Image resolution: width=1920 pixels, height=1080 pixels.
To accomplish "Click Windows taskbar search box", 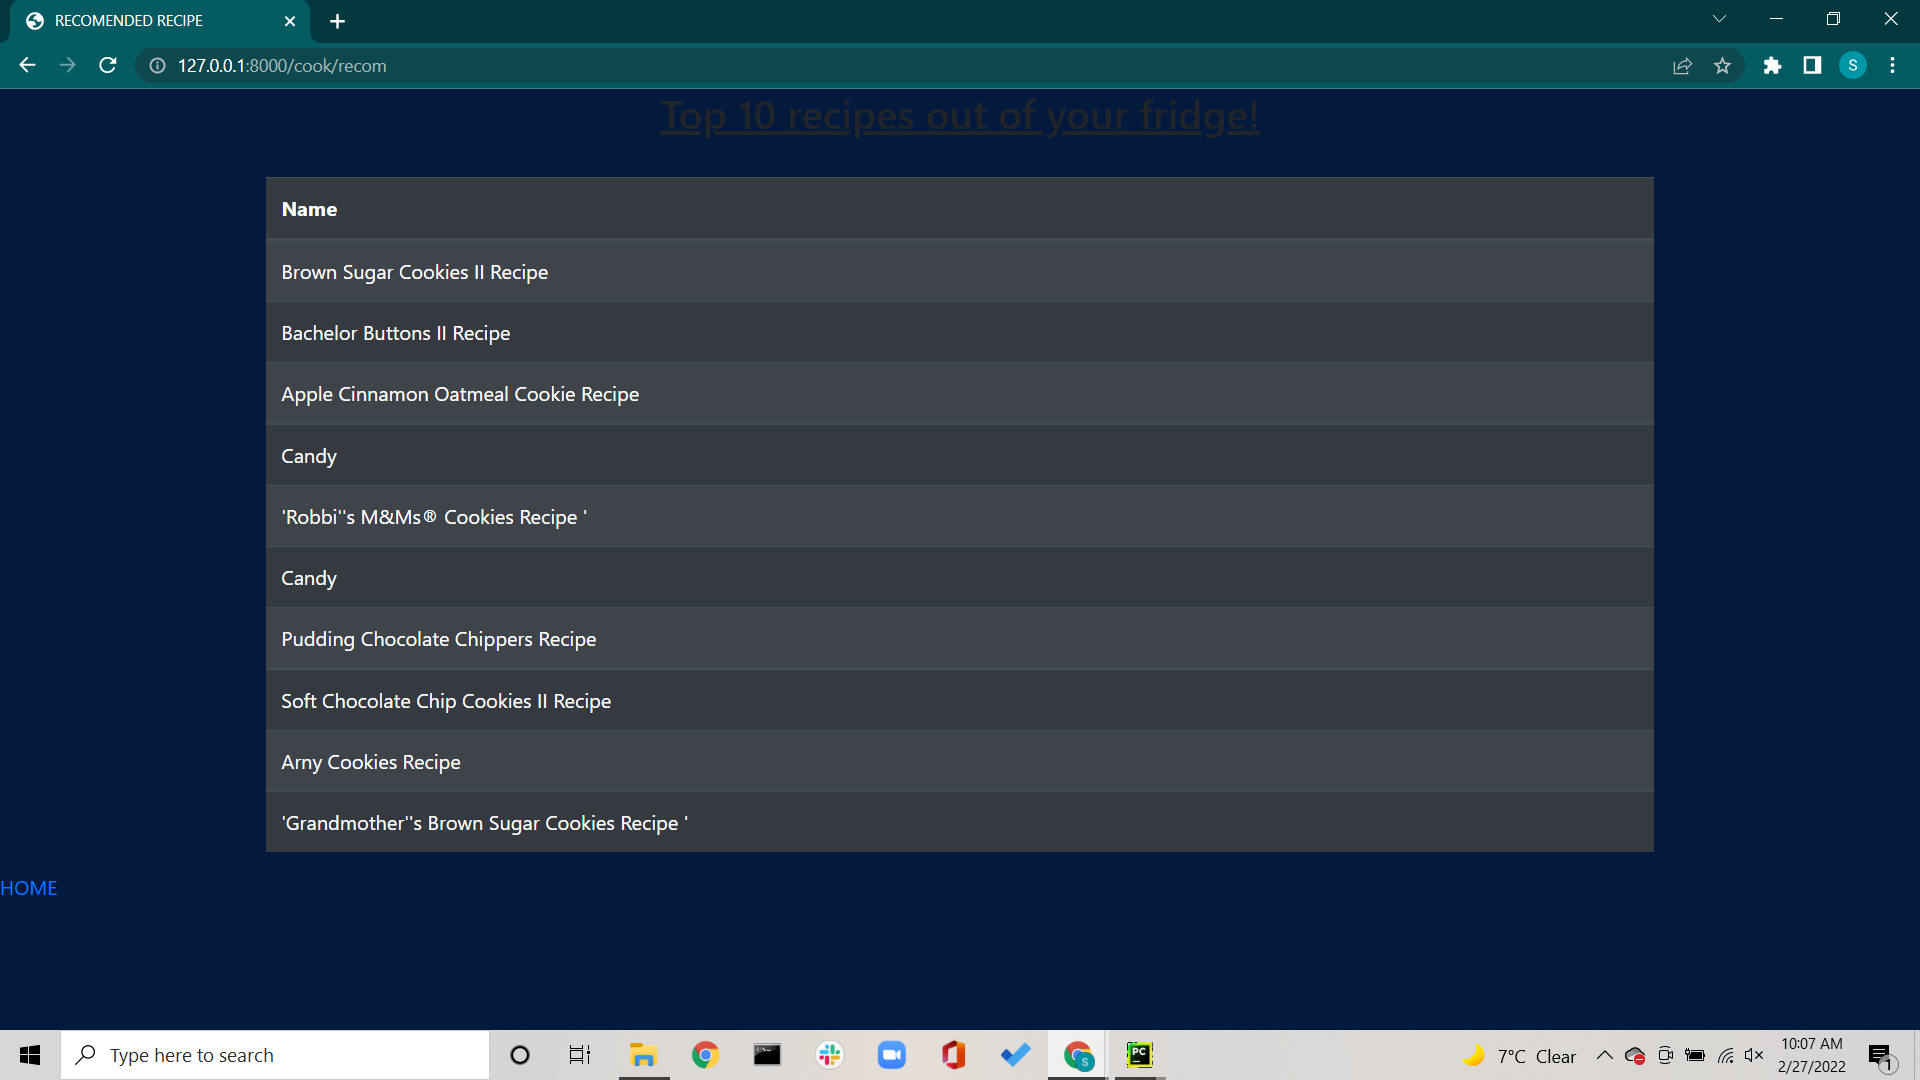I will coord(275,1055).
